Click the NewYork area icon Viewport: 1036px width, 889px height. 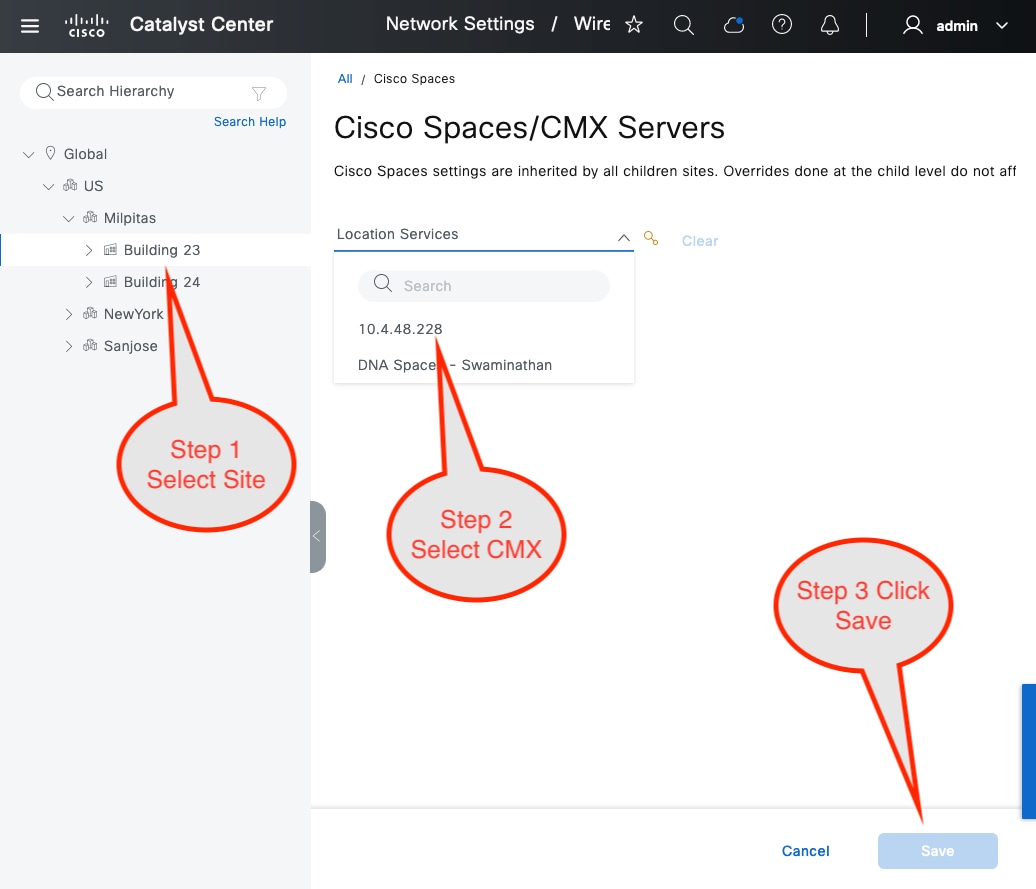coord(90,313)
